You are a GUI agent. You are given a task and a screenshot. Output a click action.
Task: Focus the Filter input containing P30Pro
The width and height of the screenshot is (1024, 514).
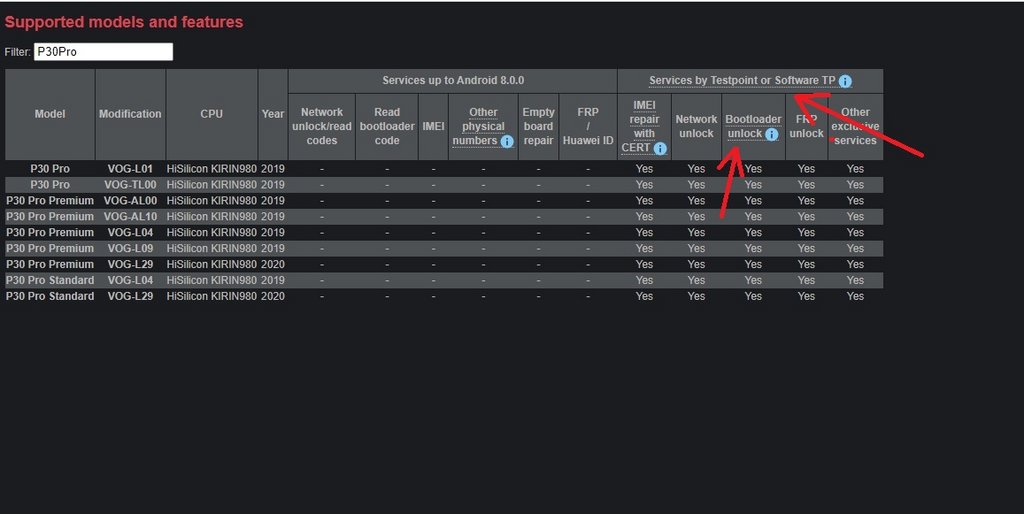pos(103,52)
